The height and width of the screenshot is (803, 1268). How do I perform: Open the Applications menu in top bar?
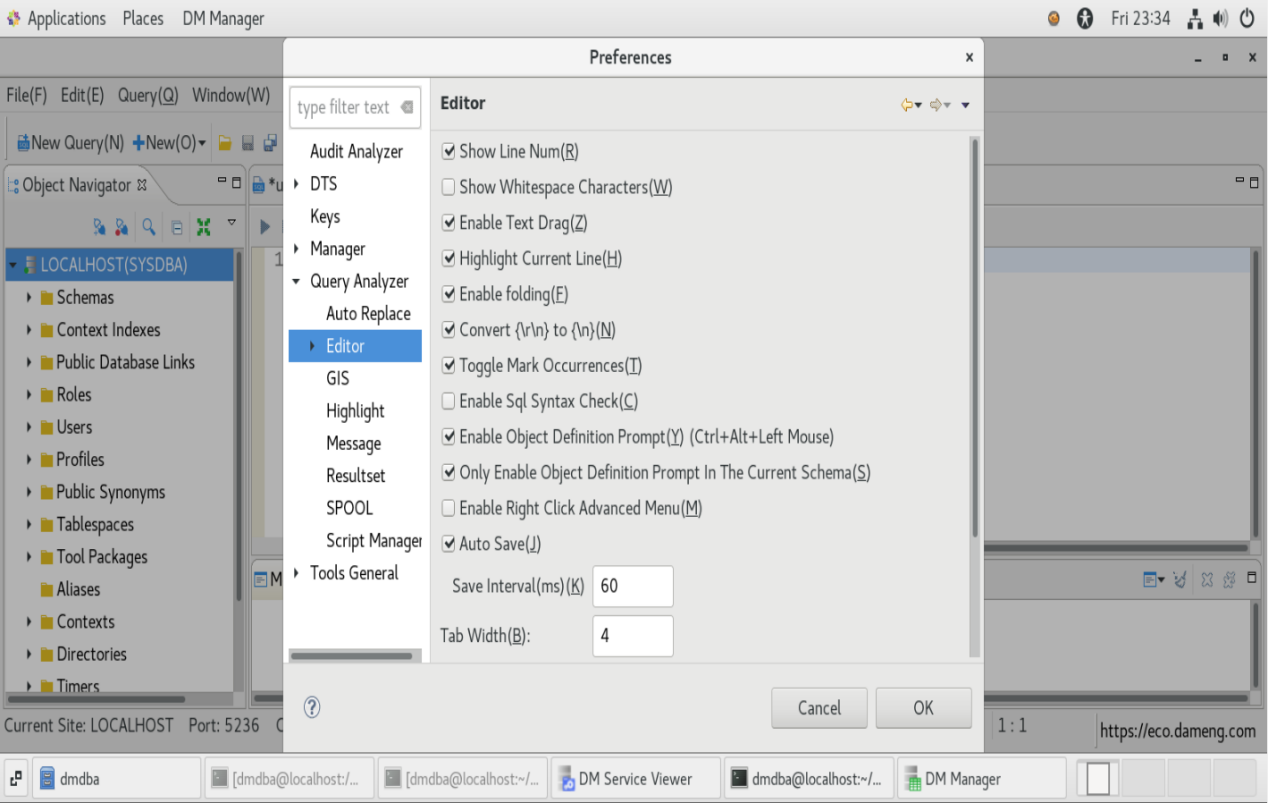66,19
